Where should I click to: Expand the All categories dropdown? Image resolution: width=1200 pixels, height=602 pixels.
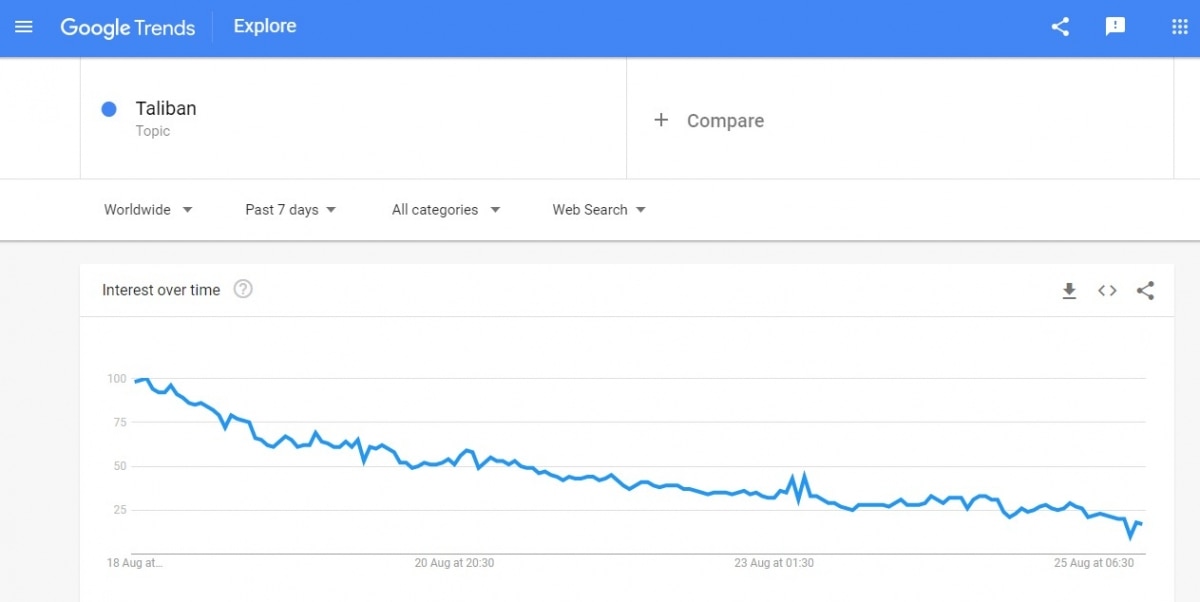click(445, 210)
